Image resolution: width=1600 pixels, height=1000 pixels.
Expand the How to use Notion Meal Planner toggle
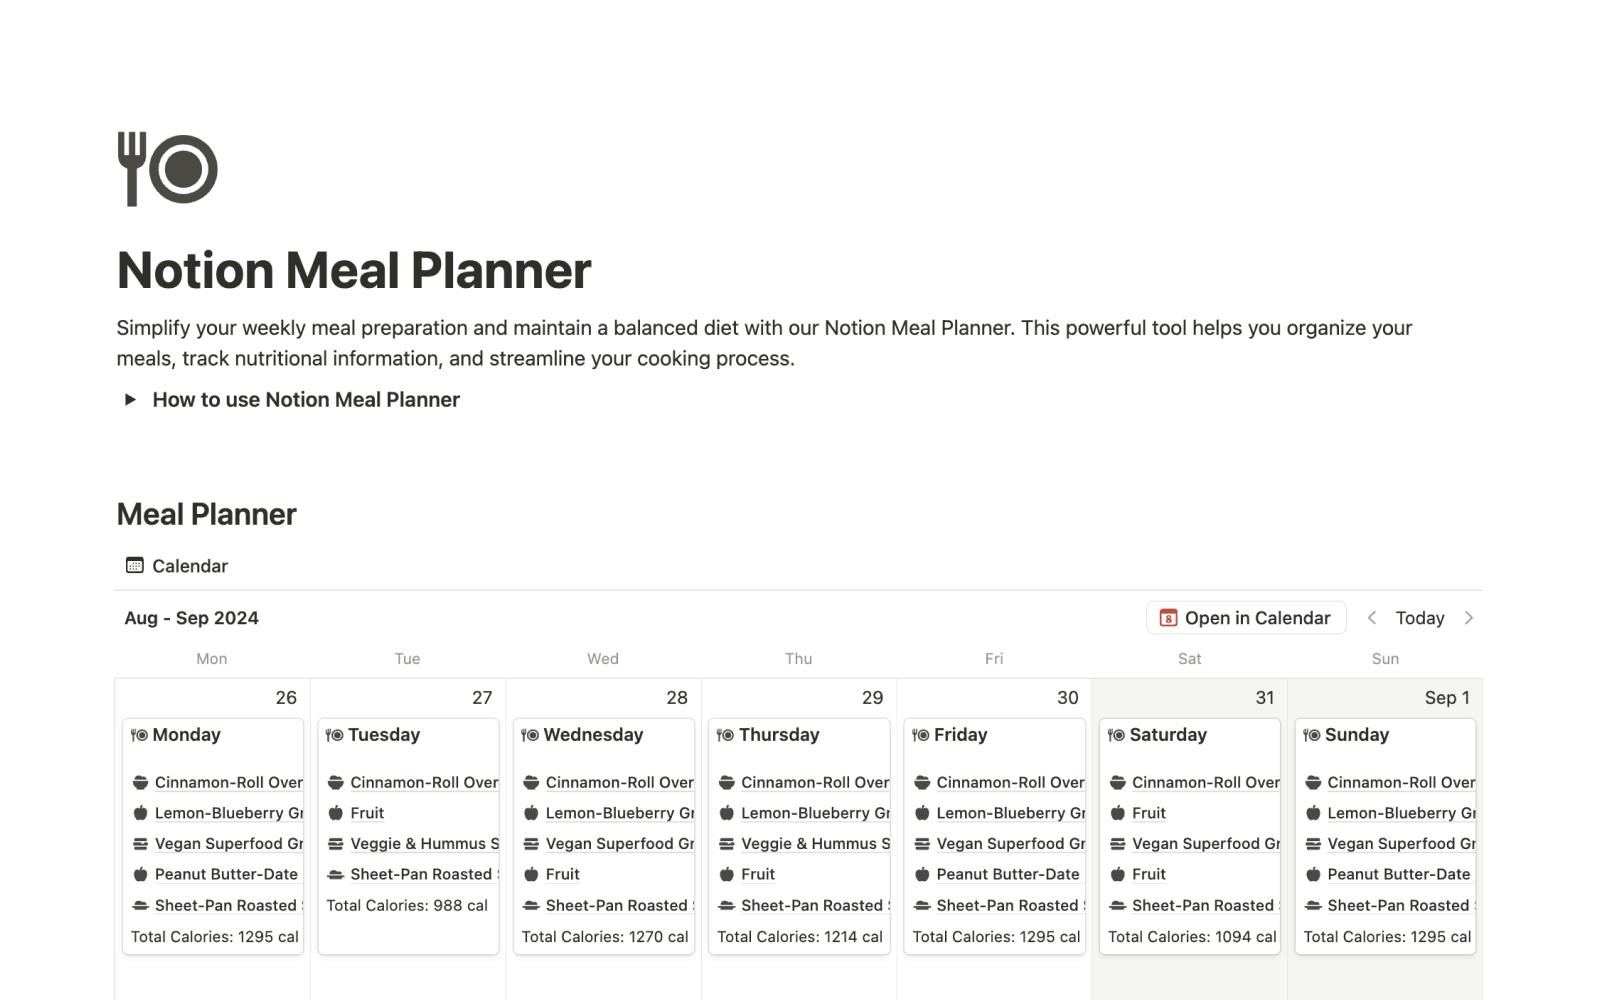[130, 400]
